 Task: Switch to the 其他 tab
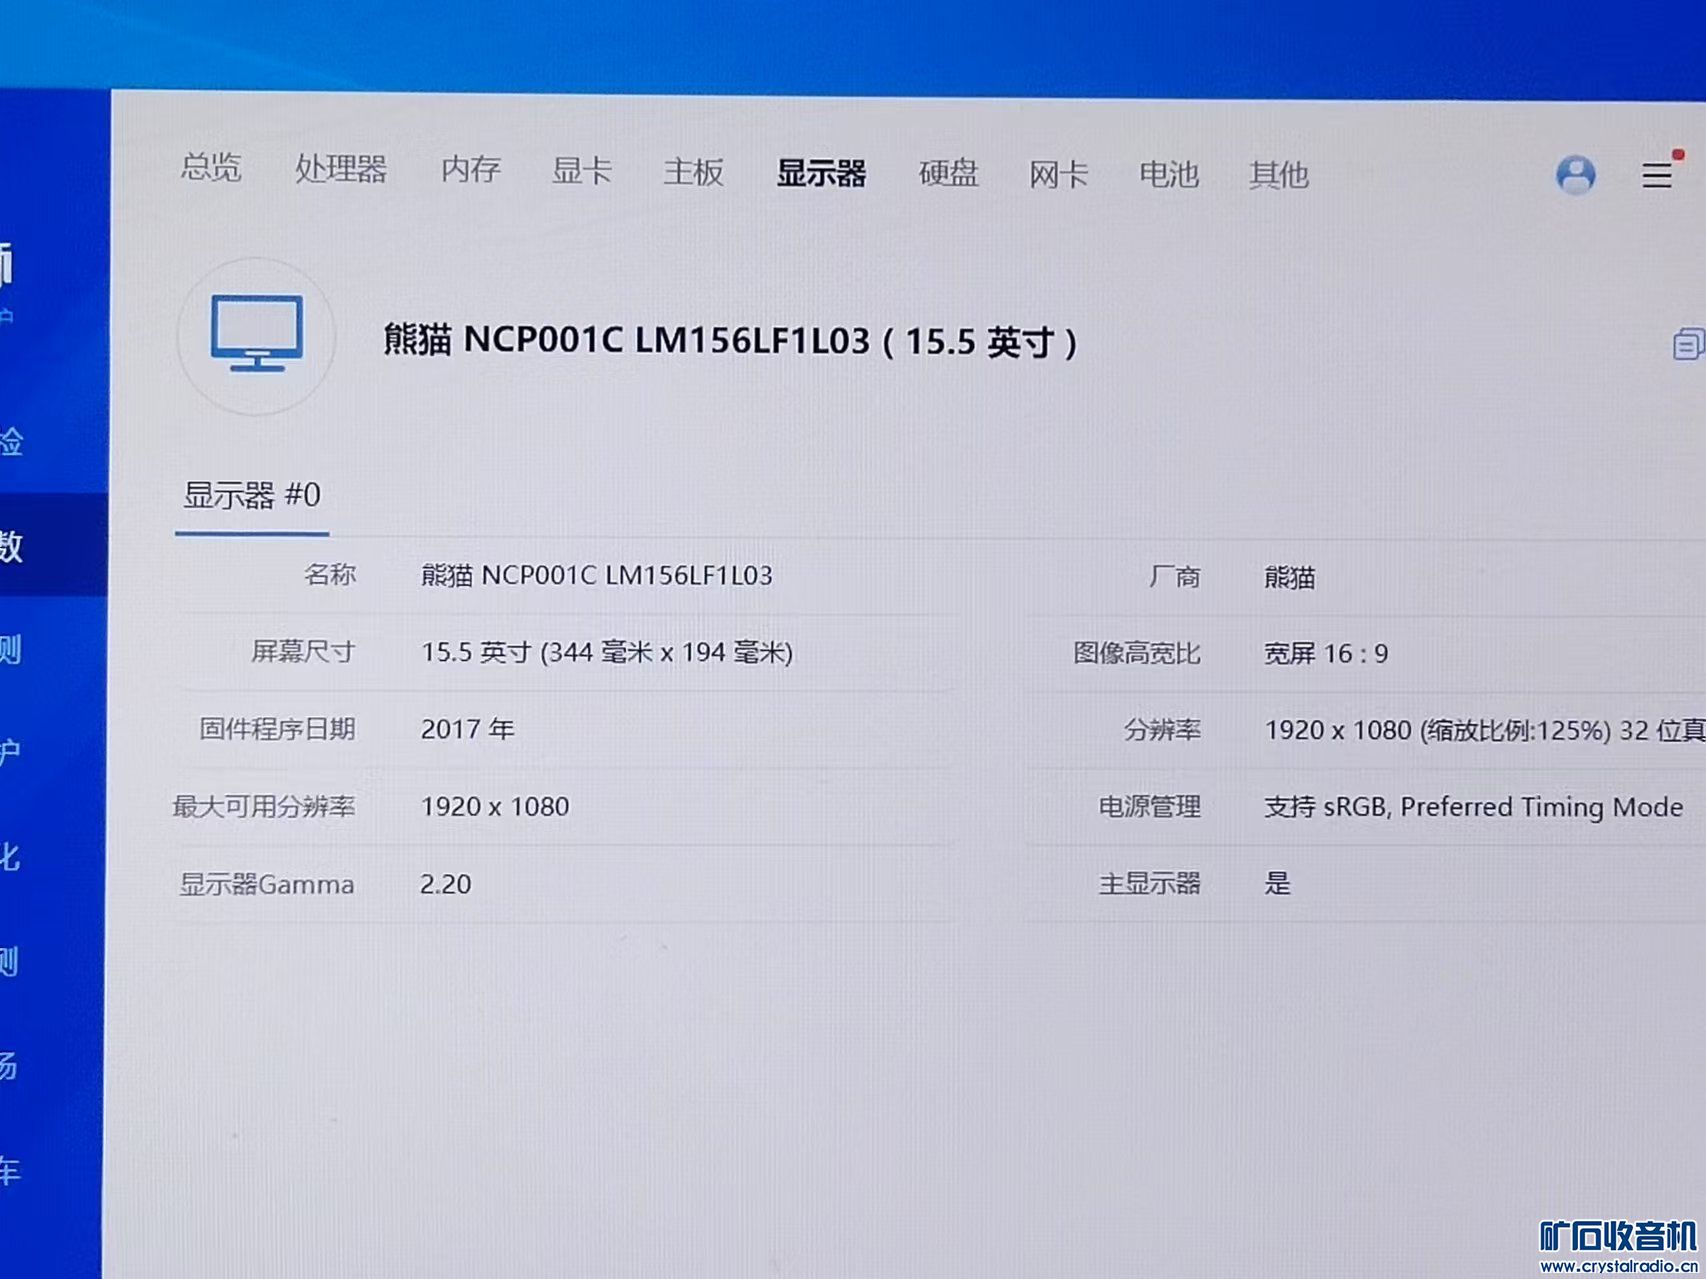(1278, 175)
